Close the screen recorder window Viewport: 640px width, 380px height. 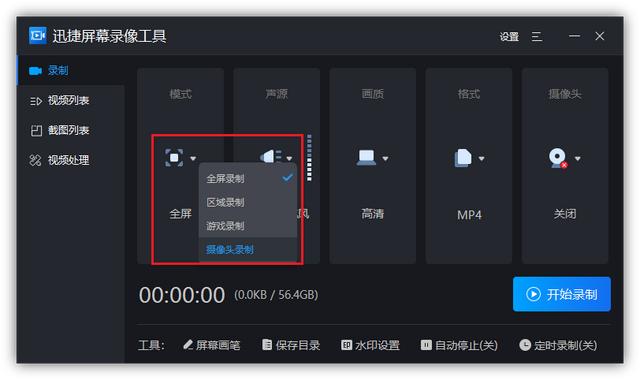point(600,36)
